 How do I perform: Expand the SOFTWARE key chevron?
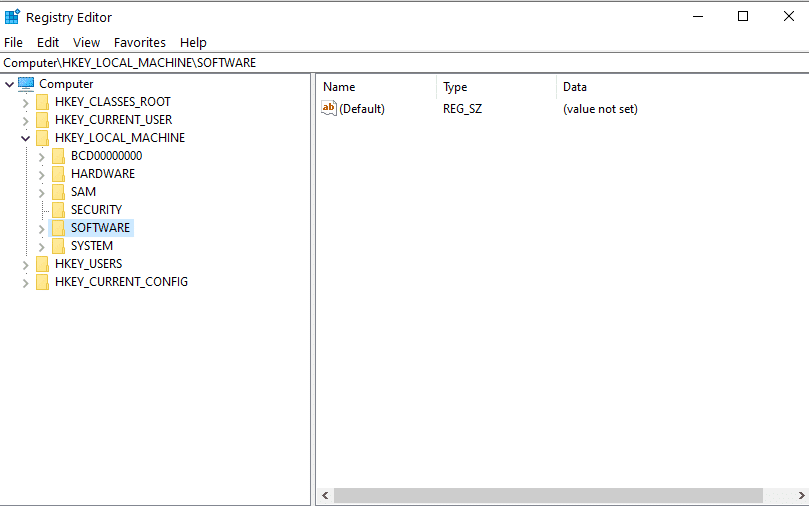[41, 228]
